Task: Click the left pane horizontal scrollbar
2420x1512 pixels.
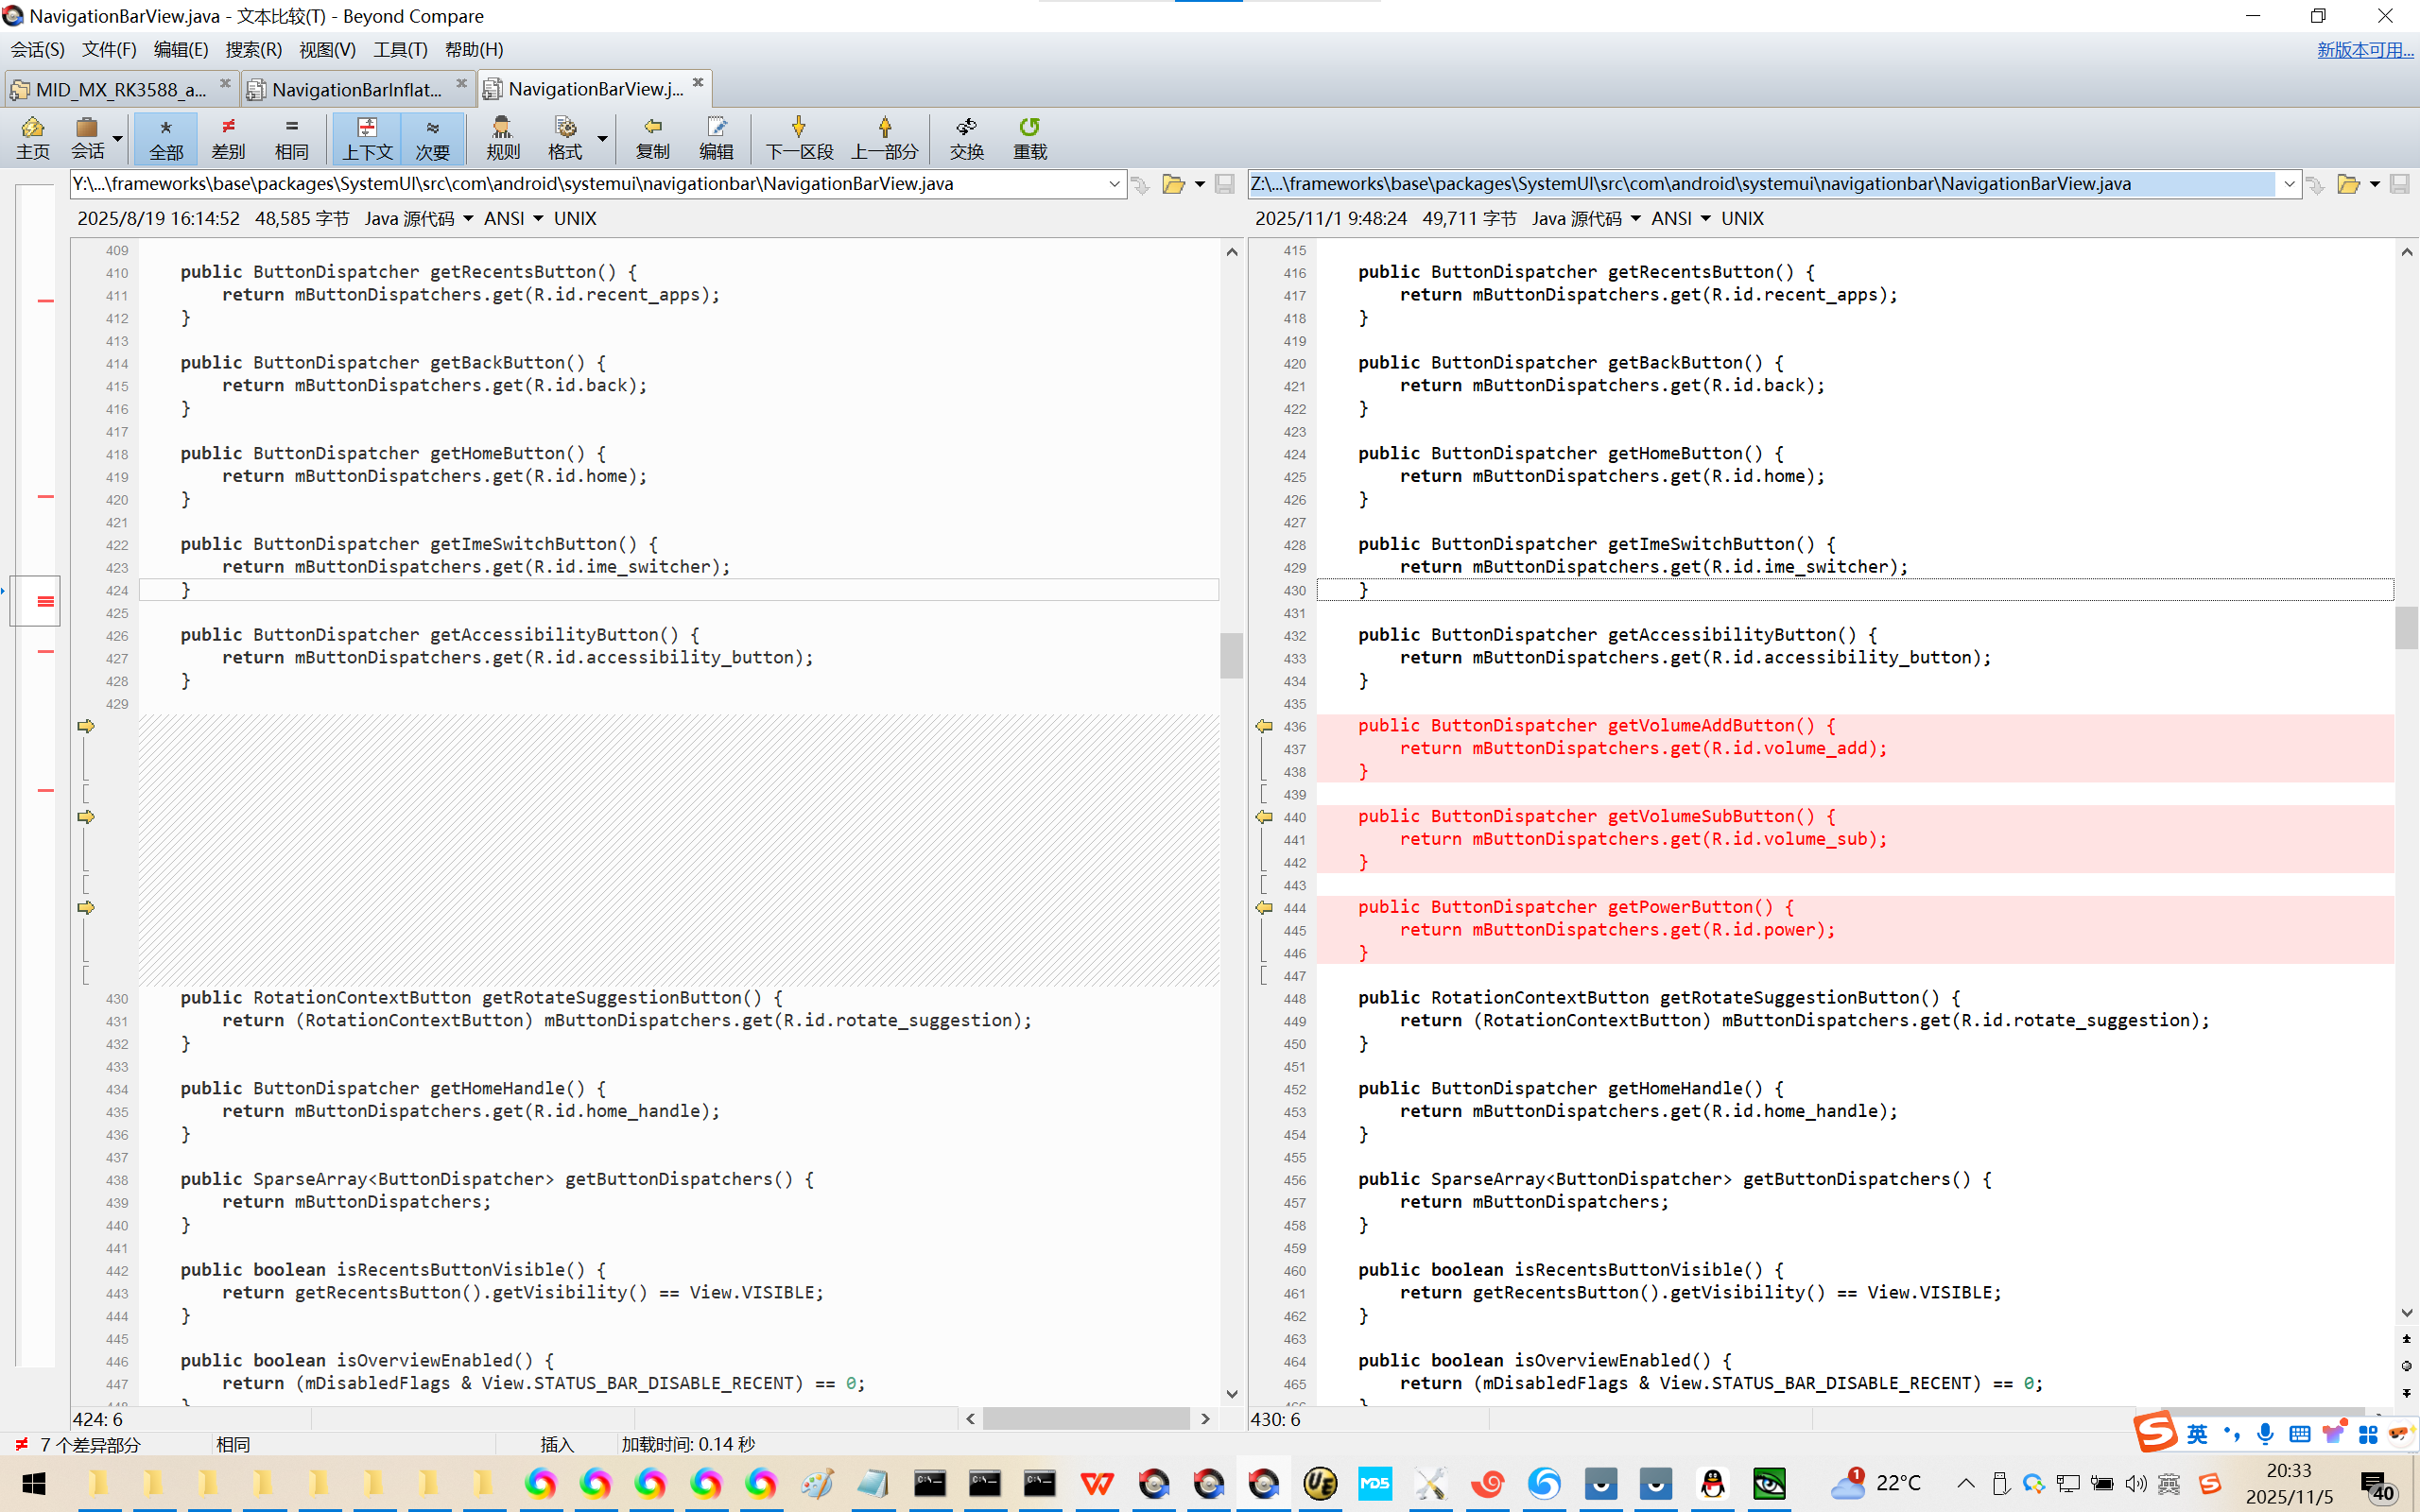Action: 1086,1418
